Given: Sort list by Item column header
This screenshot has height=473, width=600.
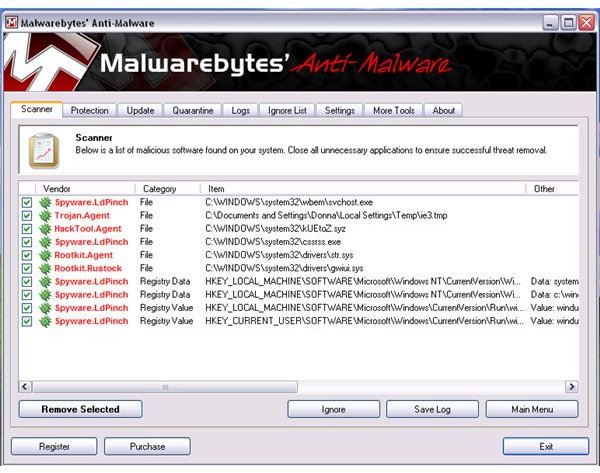Looking at the screenshot, I should pos(363,189).
